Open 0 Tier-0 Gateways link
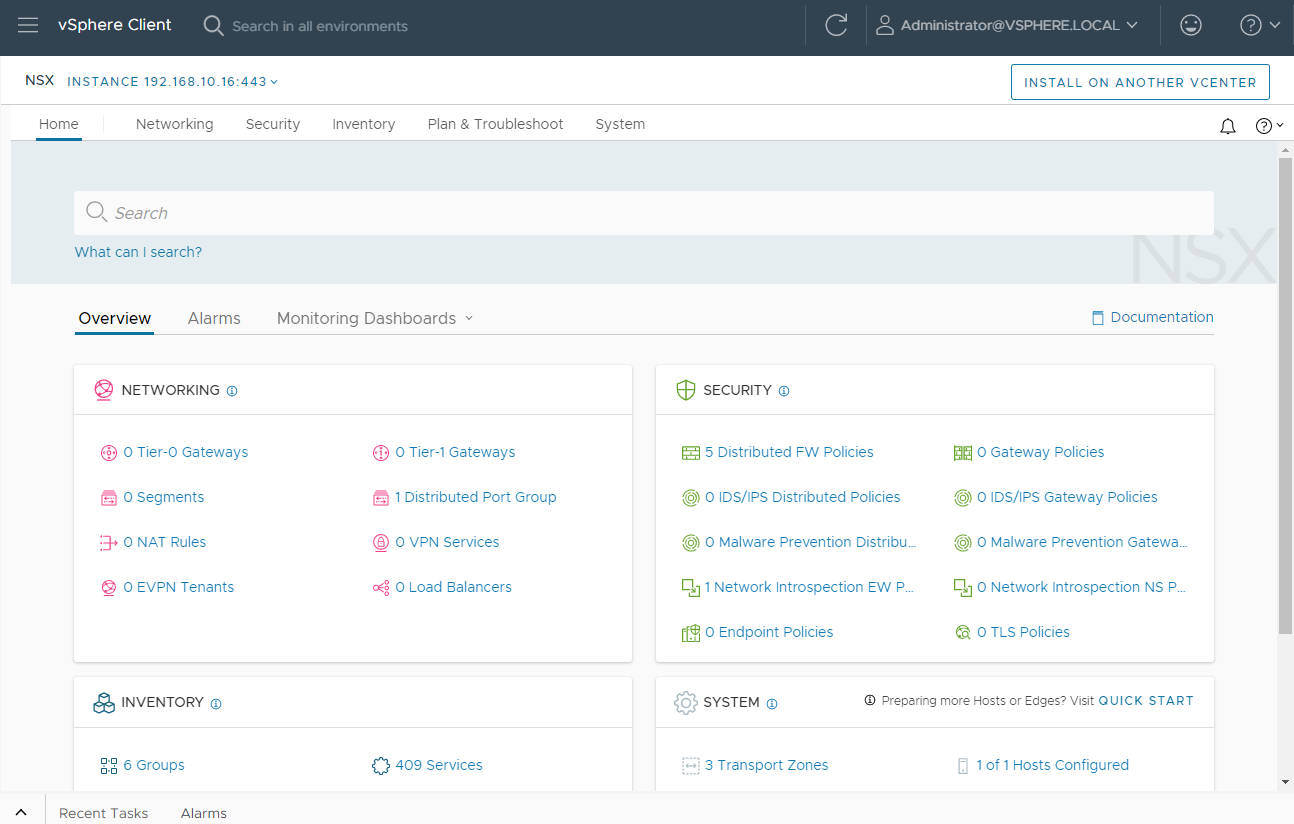The height and width of the screenshot is (824, 1294). click(x=186, y=452)
